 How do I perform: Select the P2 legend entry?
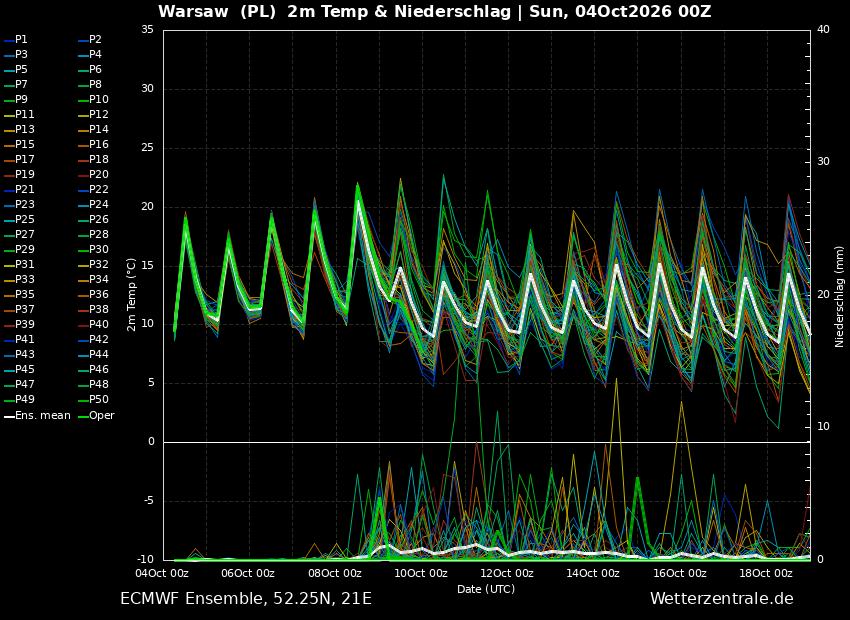(89, 40)
